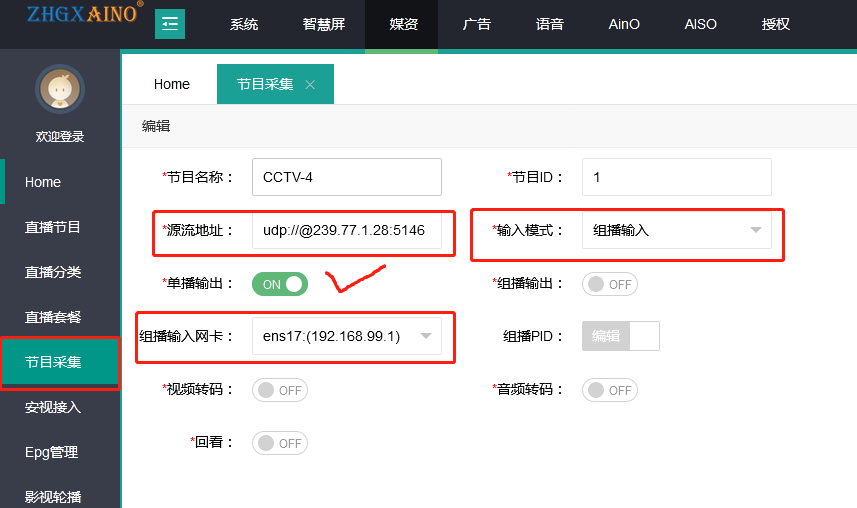Switch to the Home tab
This screenshot has width=857, height=508.
(171, 84)
